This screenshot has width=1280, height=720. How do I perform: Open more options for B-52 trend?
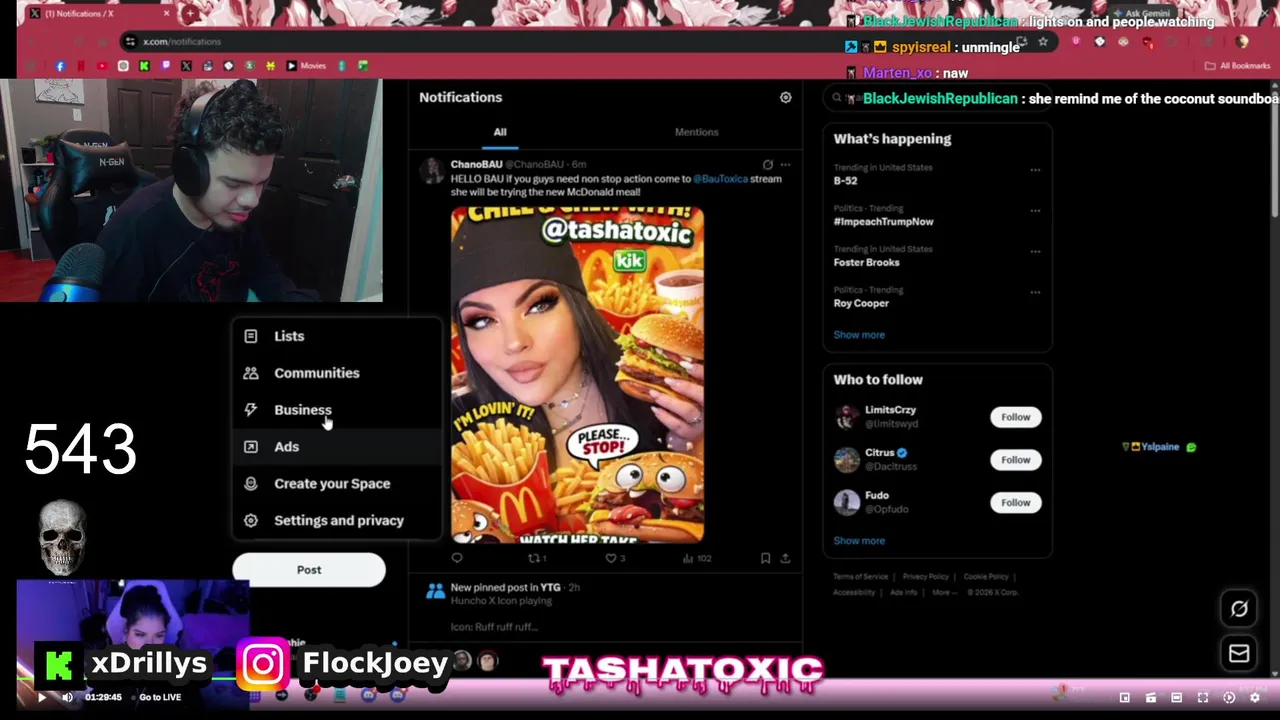coord(1035,170)
